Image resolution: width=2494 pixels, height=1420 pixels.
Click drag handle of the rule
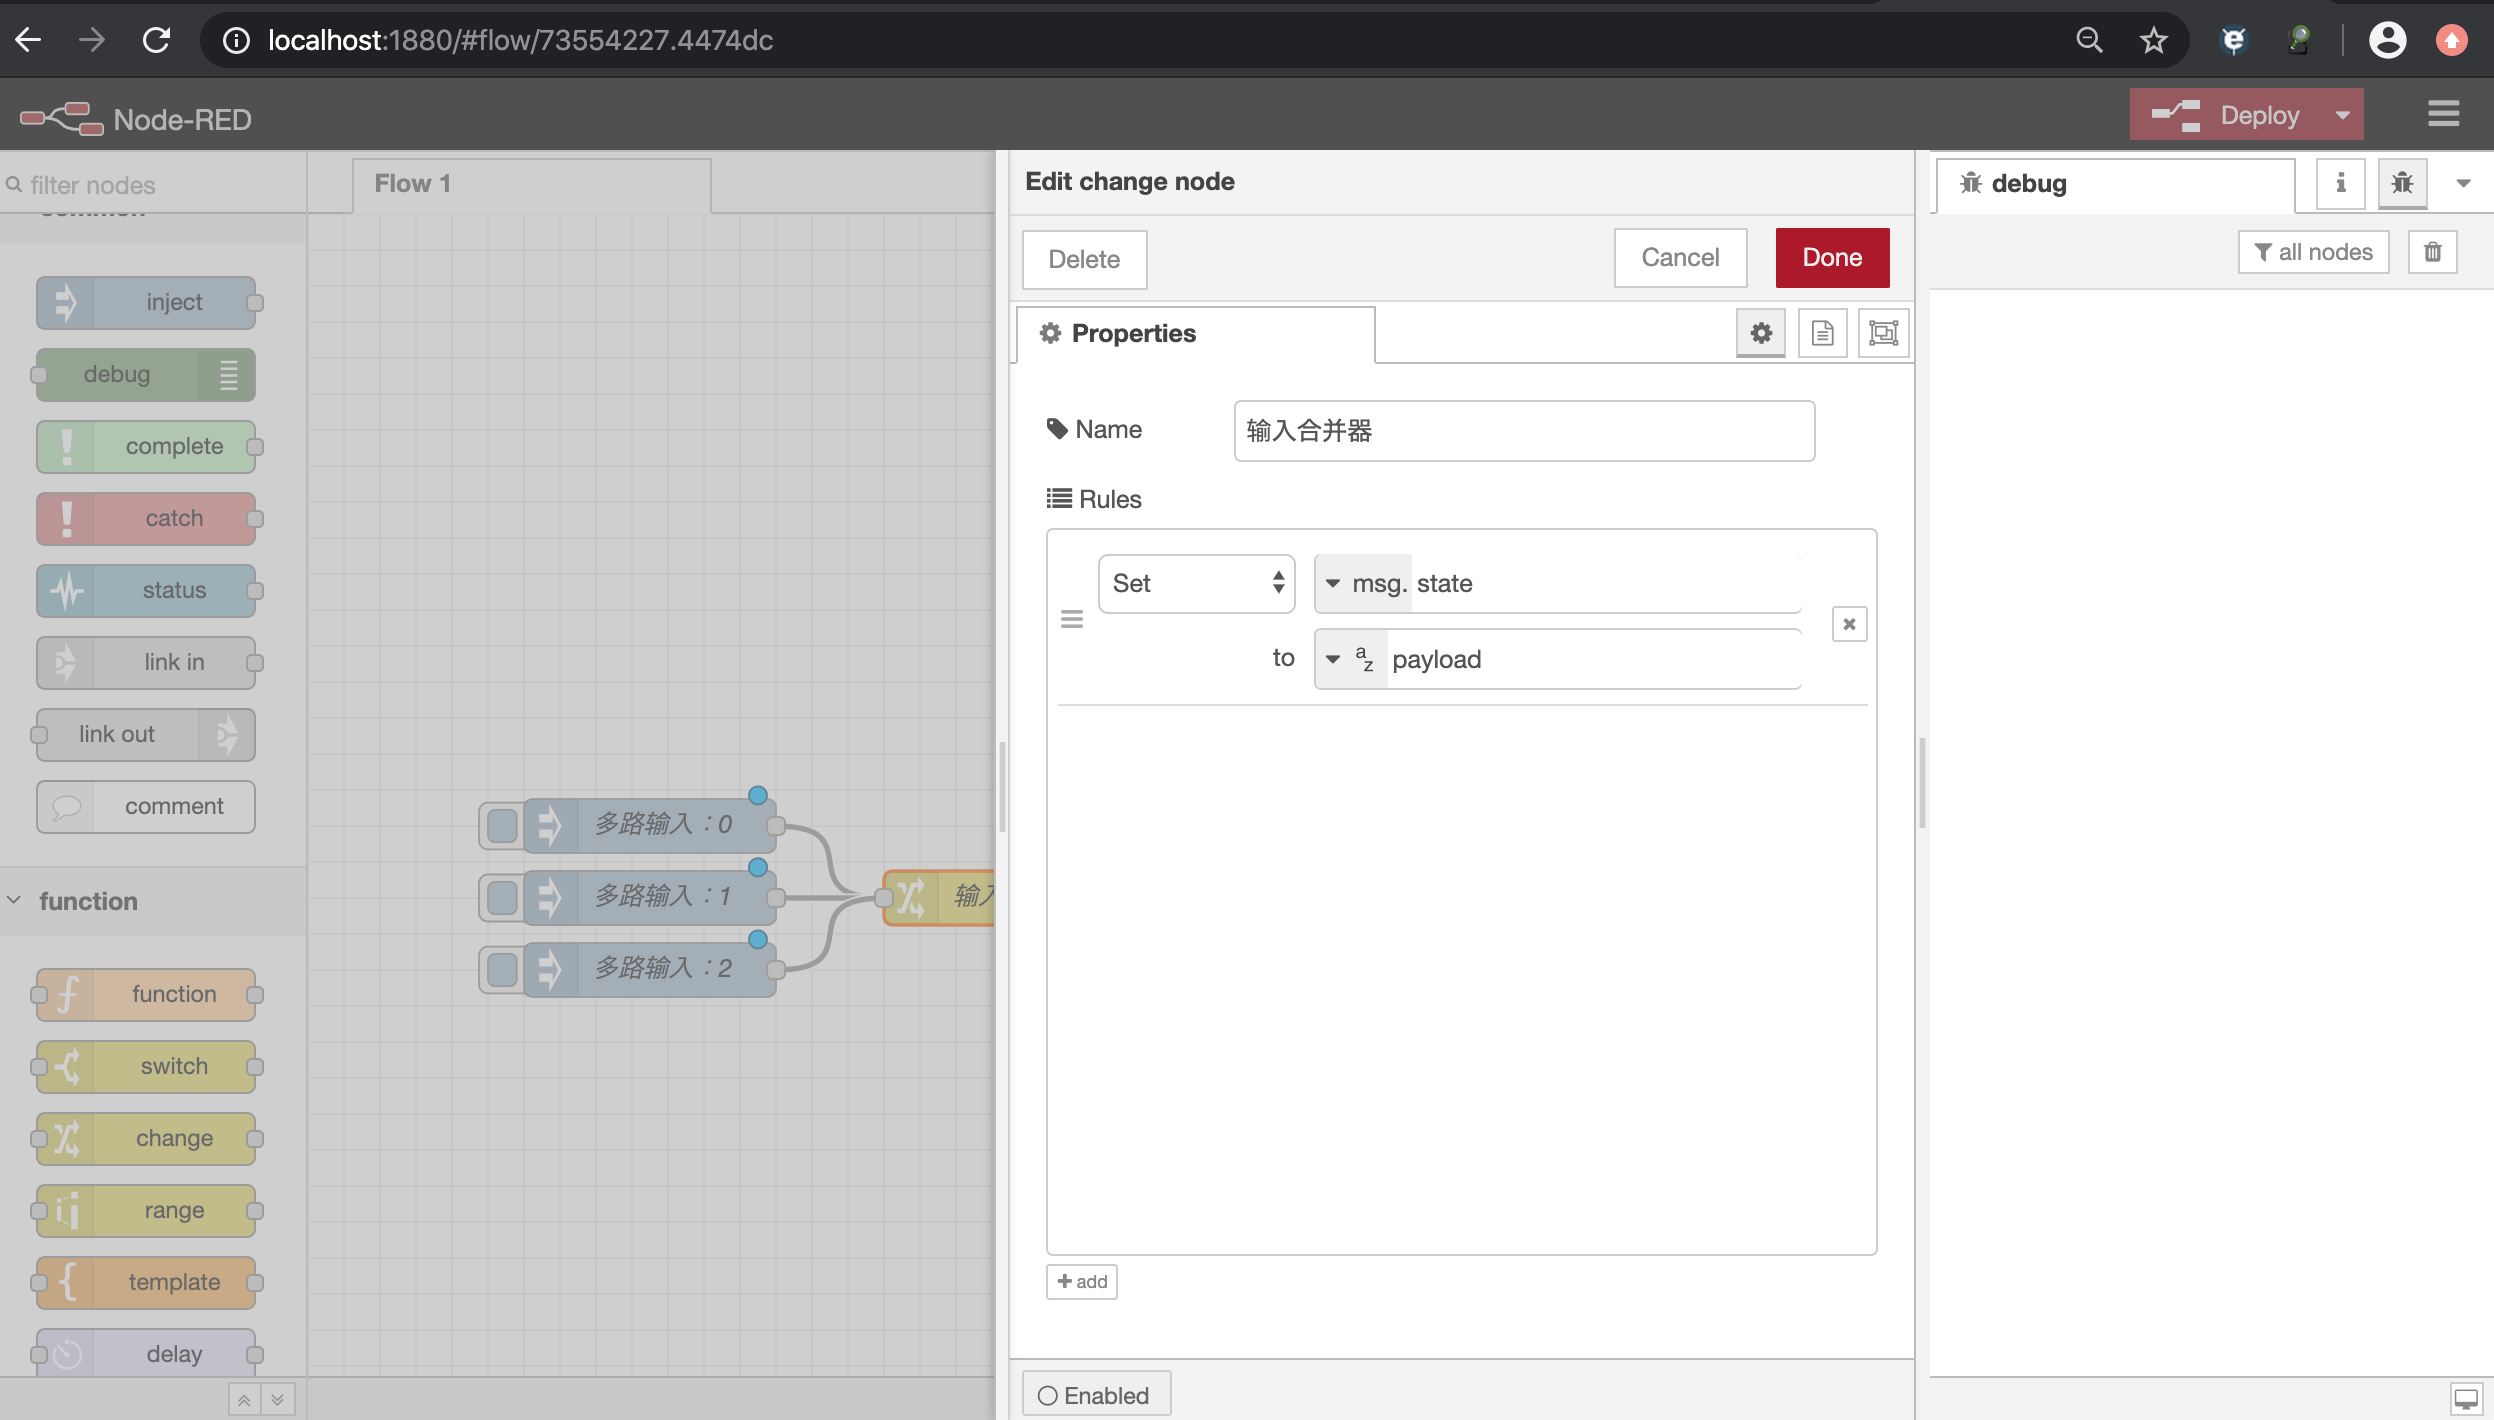(1072, 620)
